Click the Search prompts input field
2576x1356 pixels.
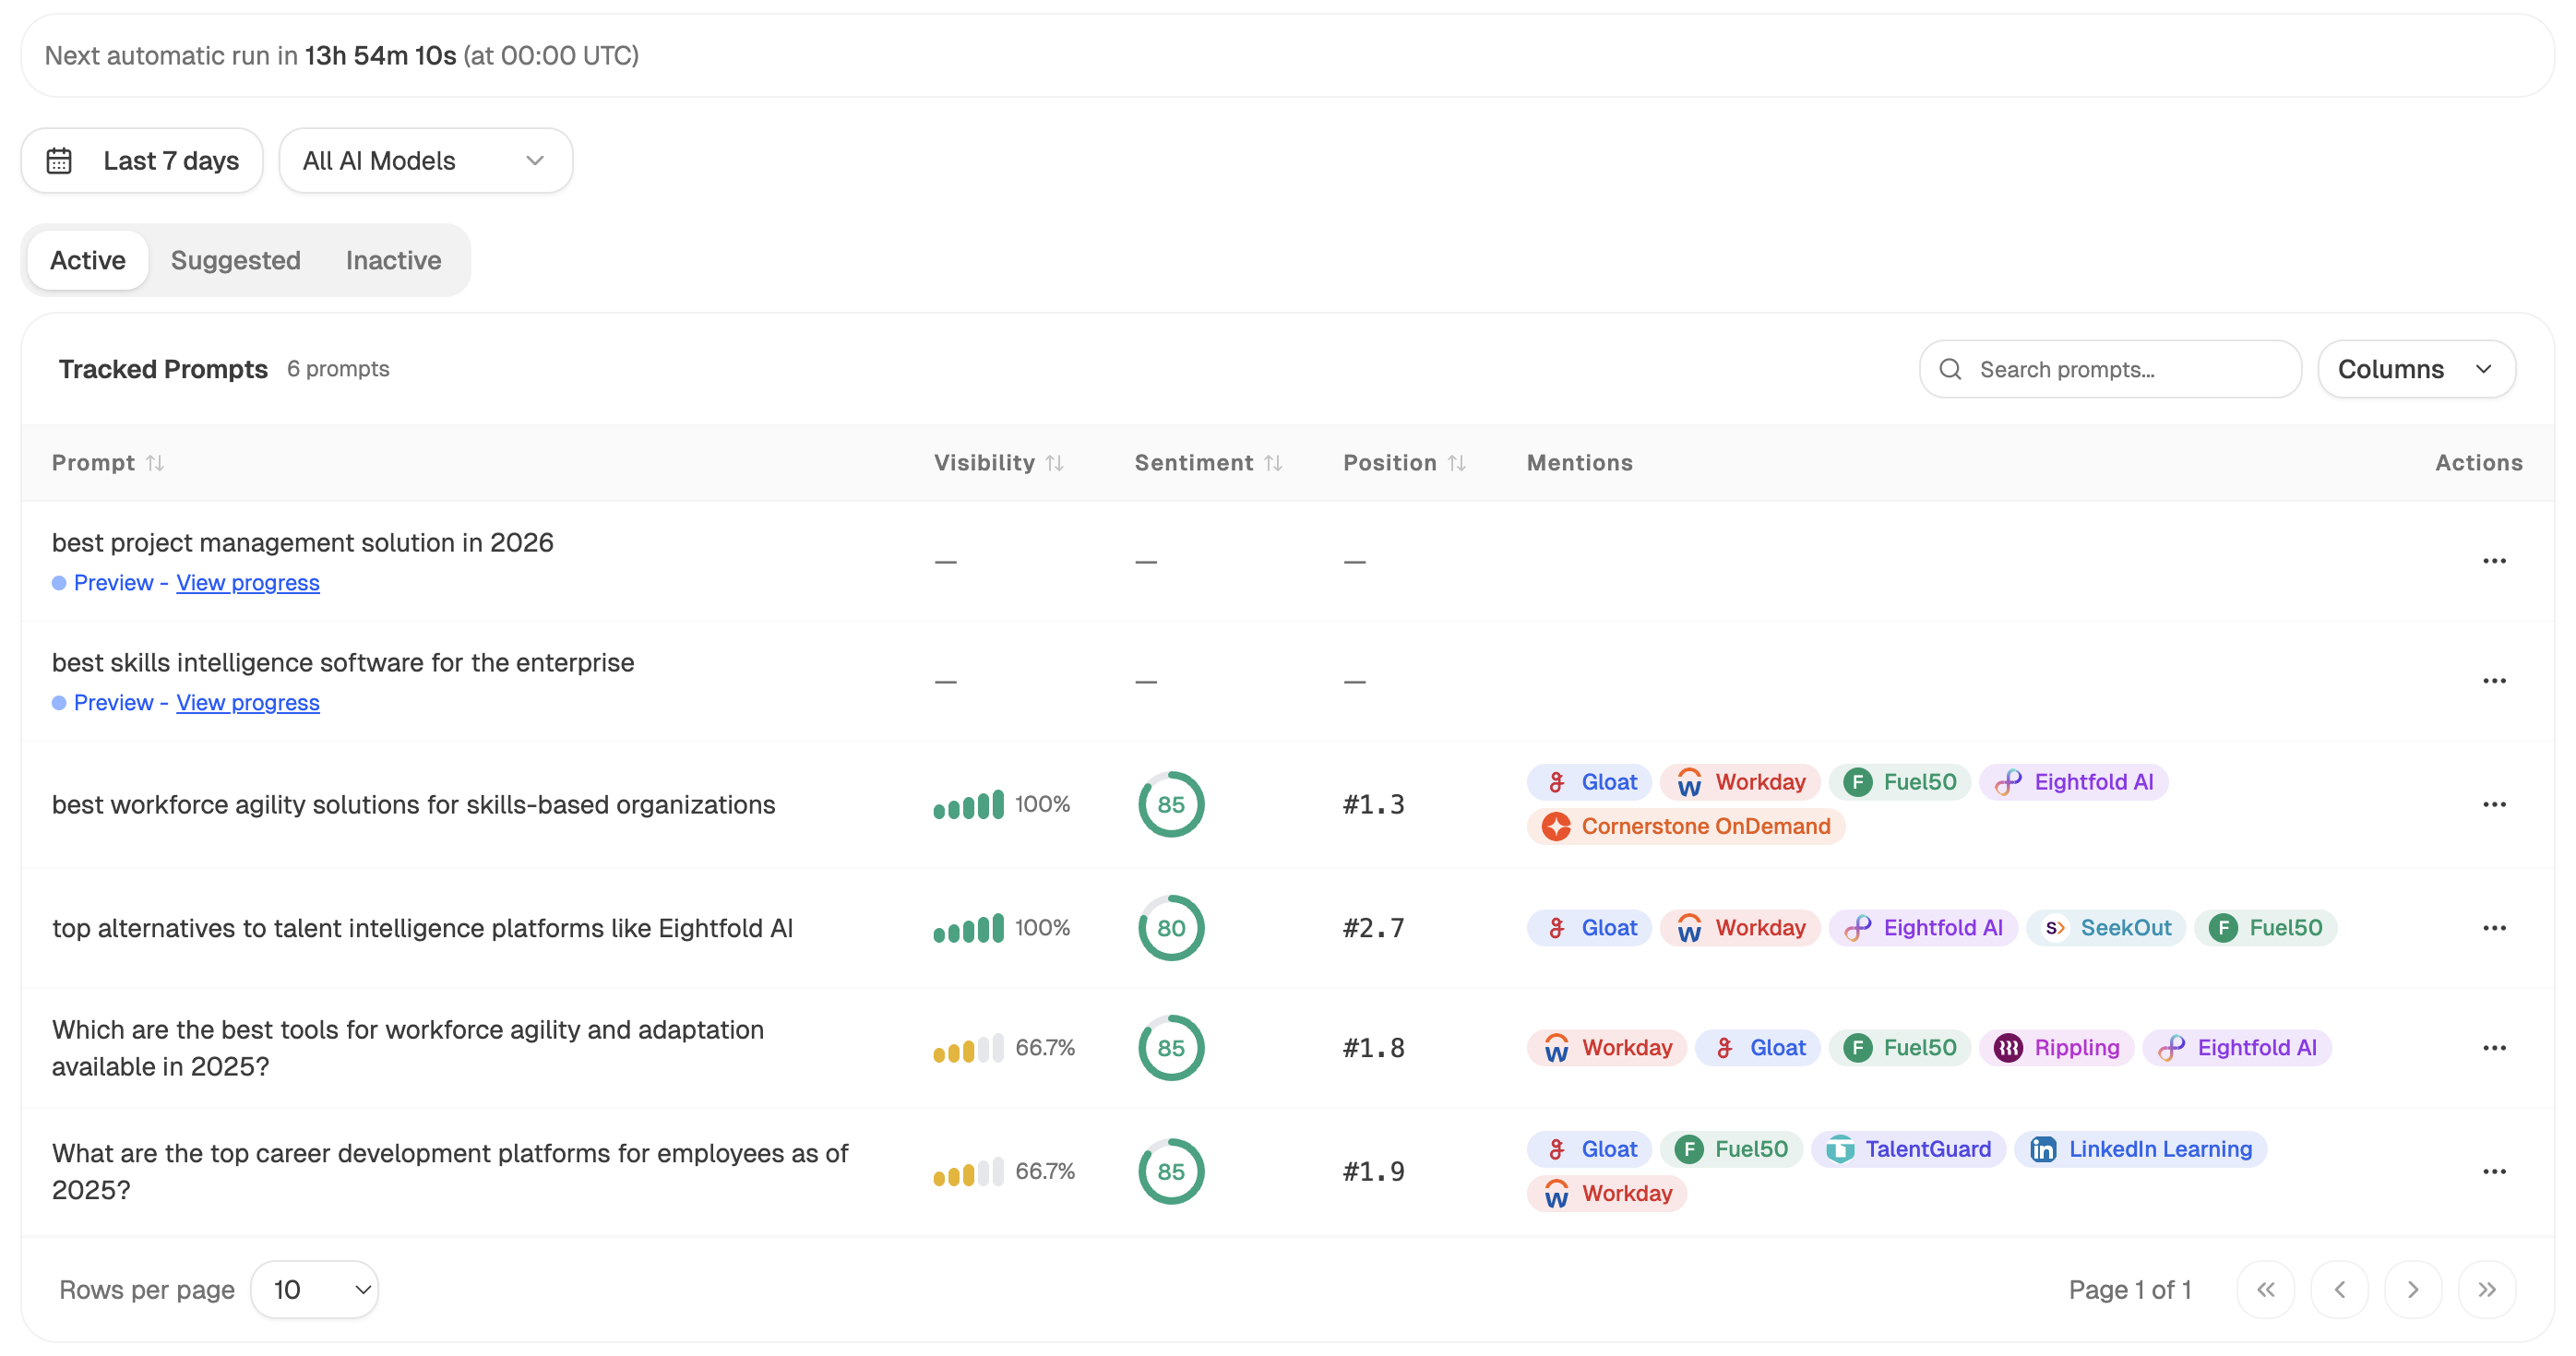(x=2110, y=369)
